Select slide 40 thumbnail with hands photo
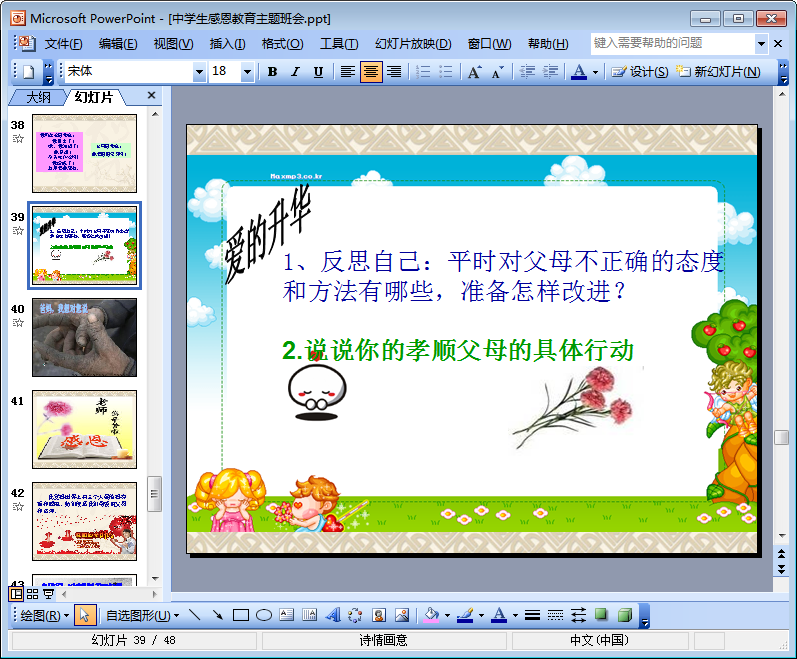The width and height of the screenshot is (797, 659). [84, 337]
